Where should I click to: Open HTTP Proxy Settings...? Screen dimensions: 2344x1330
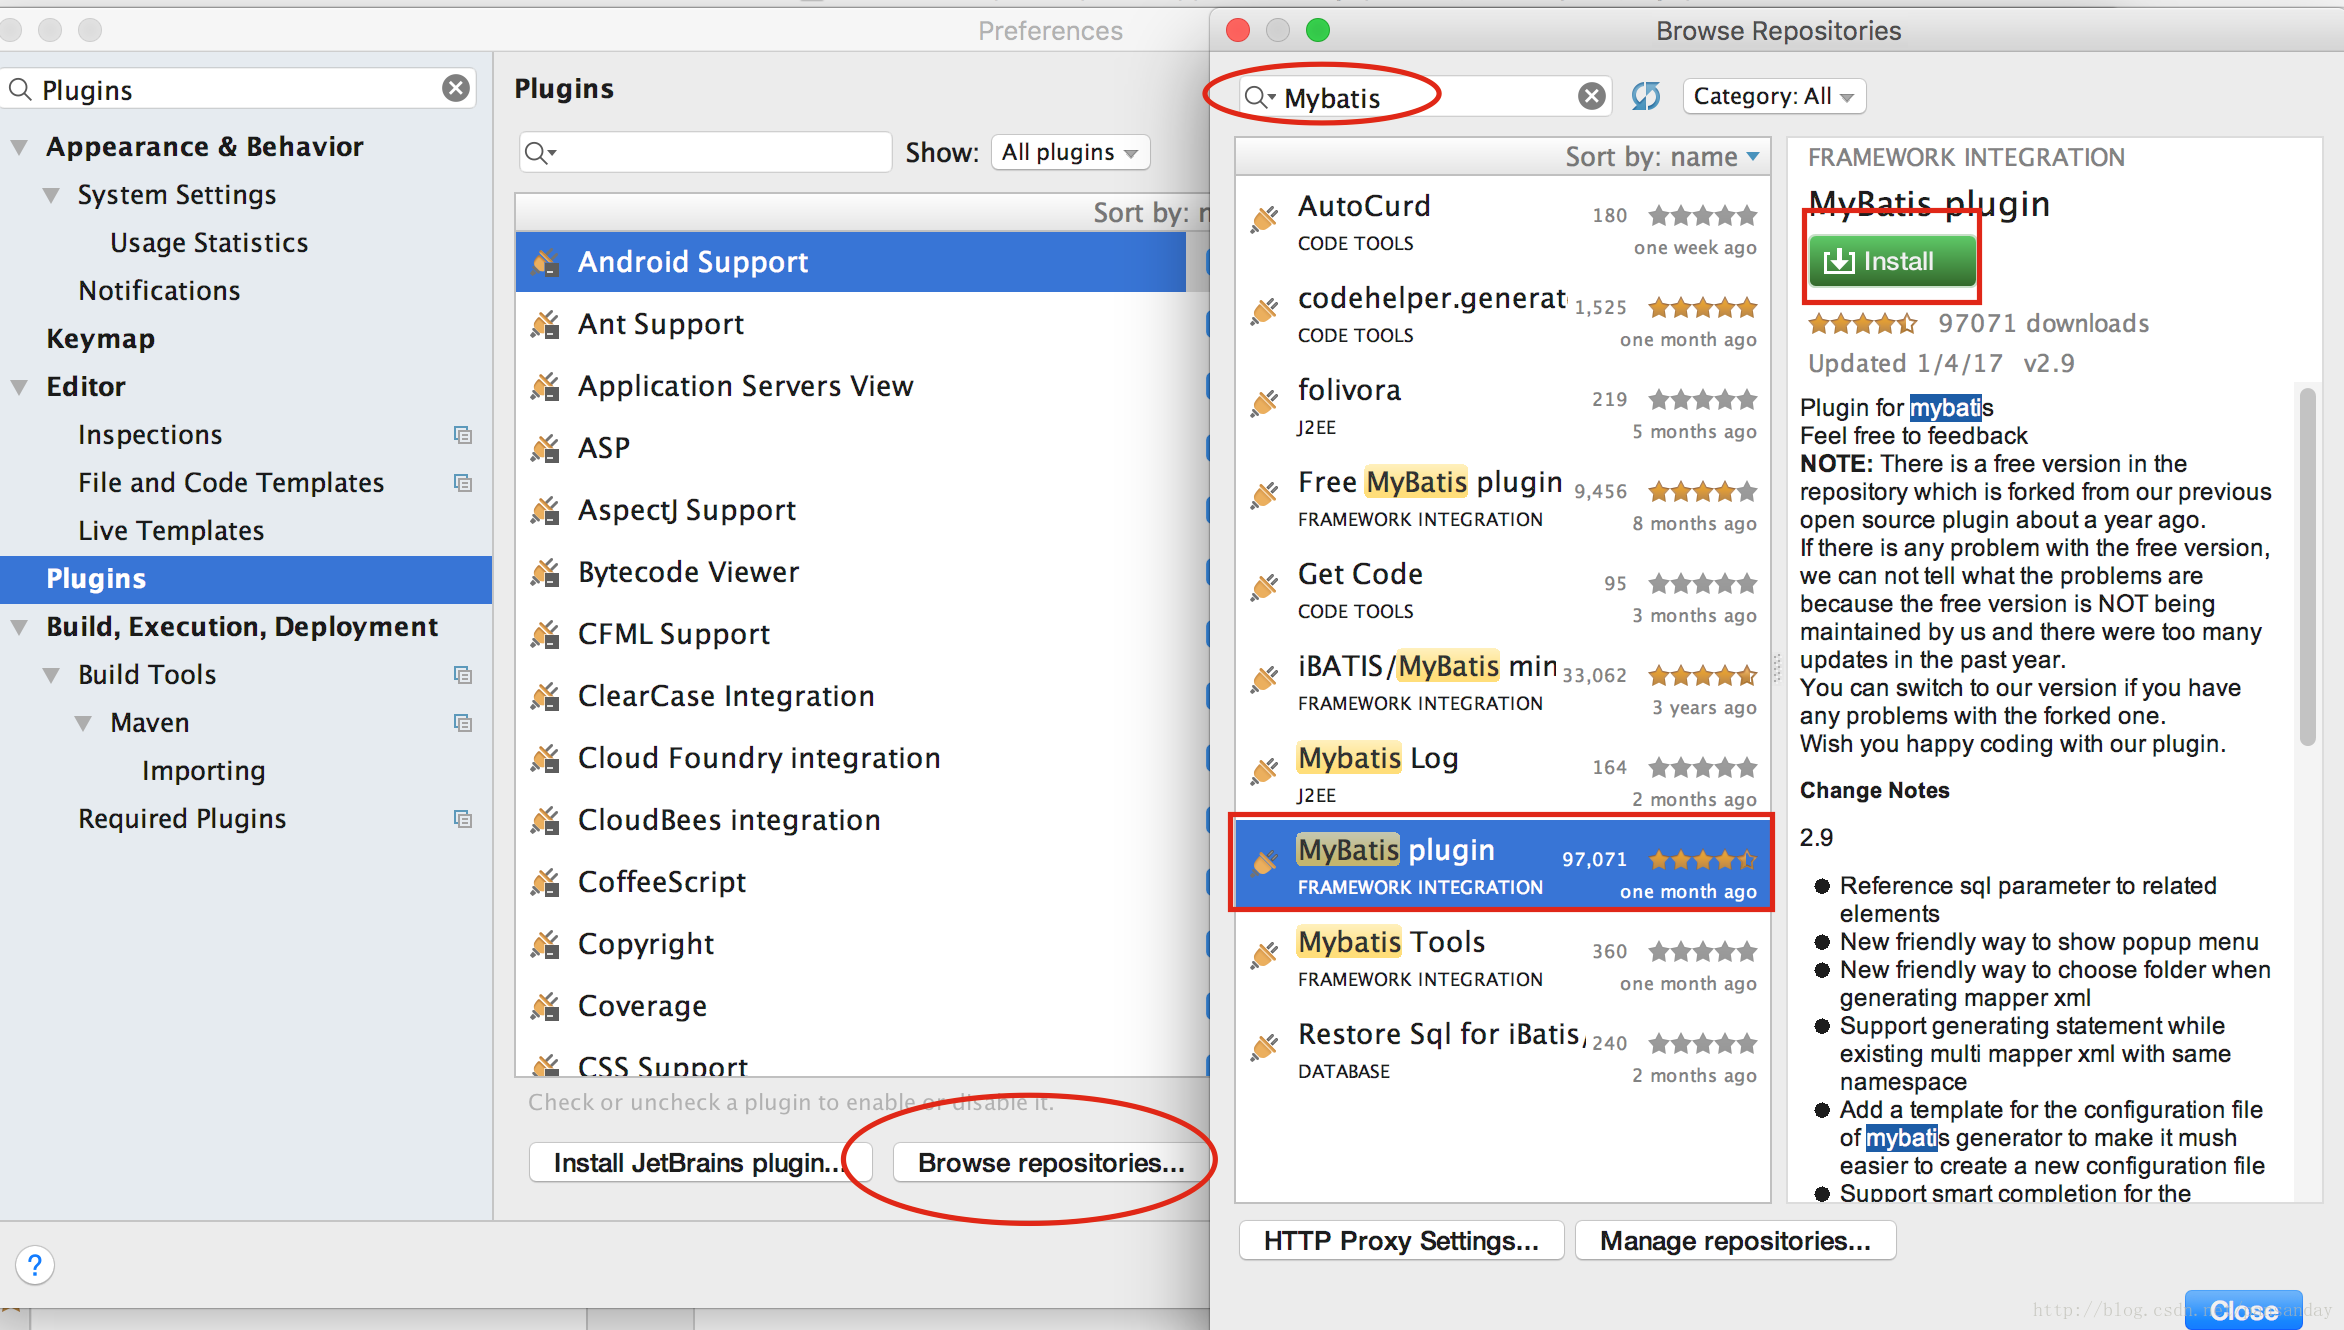click(1401, 1240)
